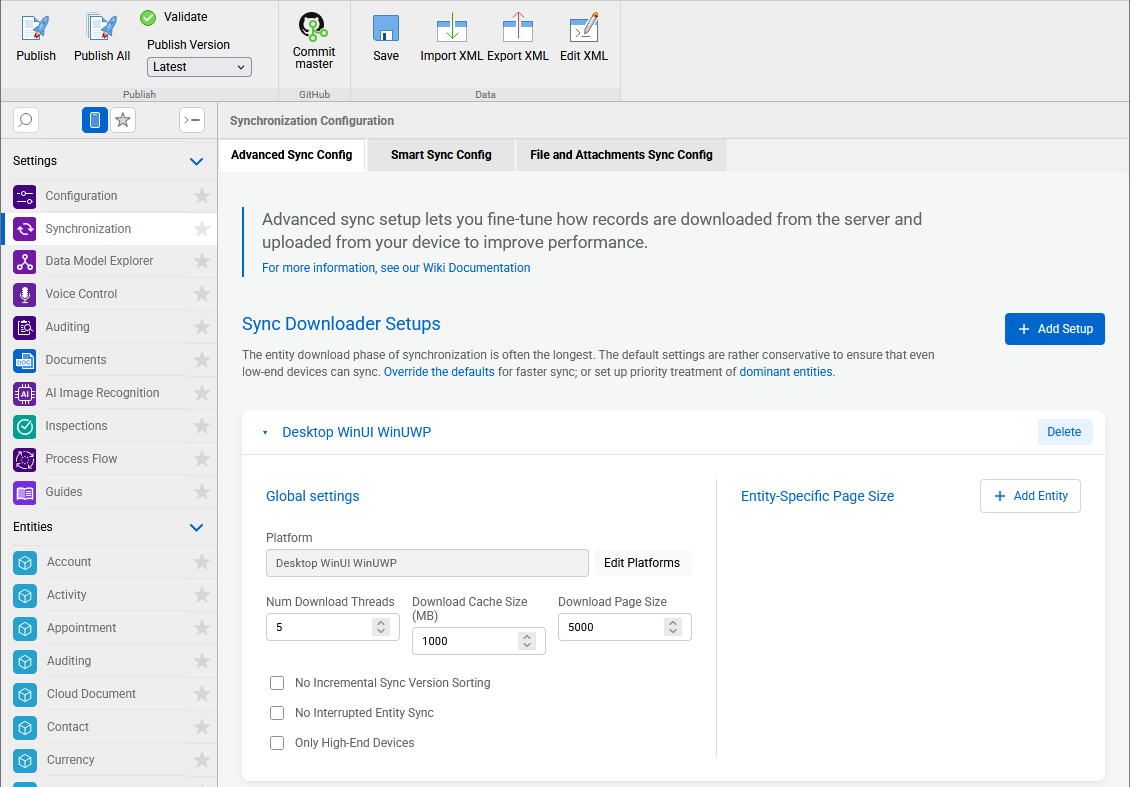The image size is (1137, 787).
Task: Increase Num Download Threads value
Action: click(381, 622)
